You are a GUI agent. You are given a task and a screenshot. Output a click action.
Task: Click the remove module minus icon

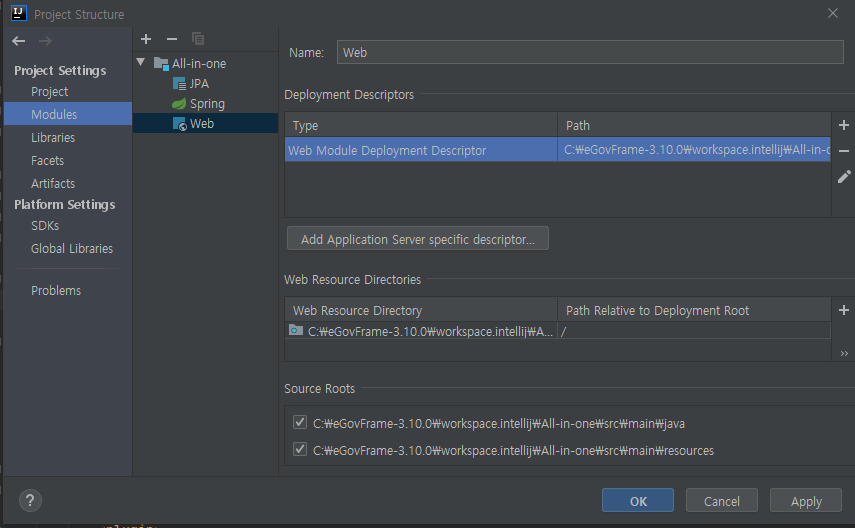click(172, 39)
